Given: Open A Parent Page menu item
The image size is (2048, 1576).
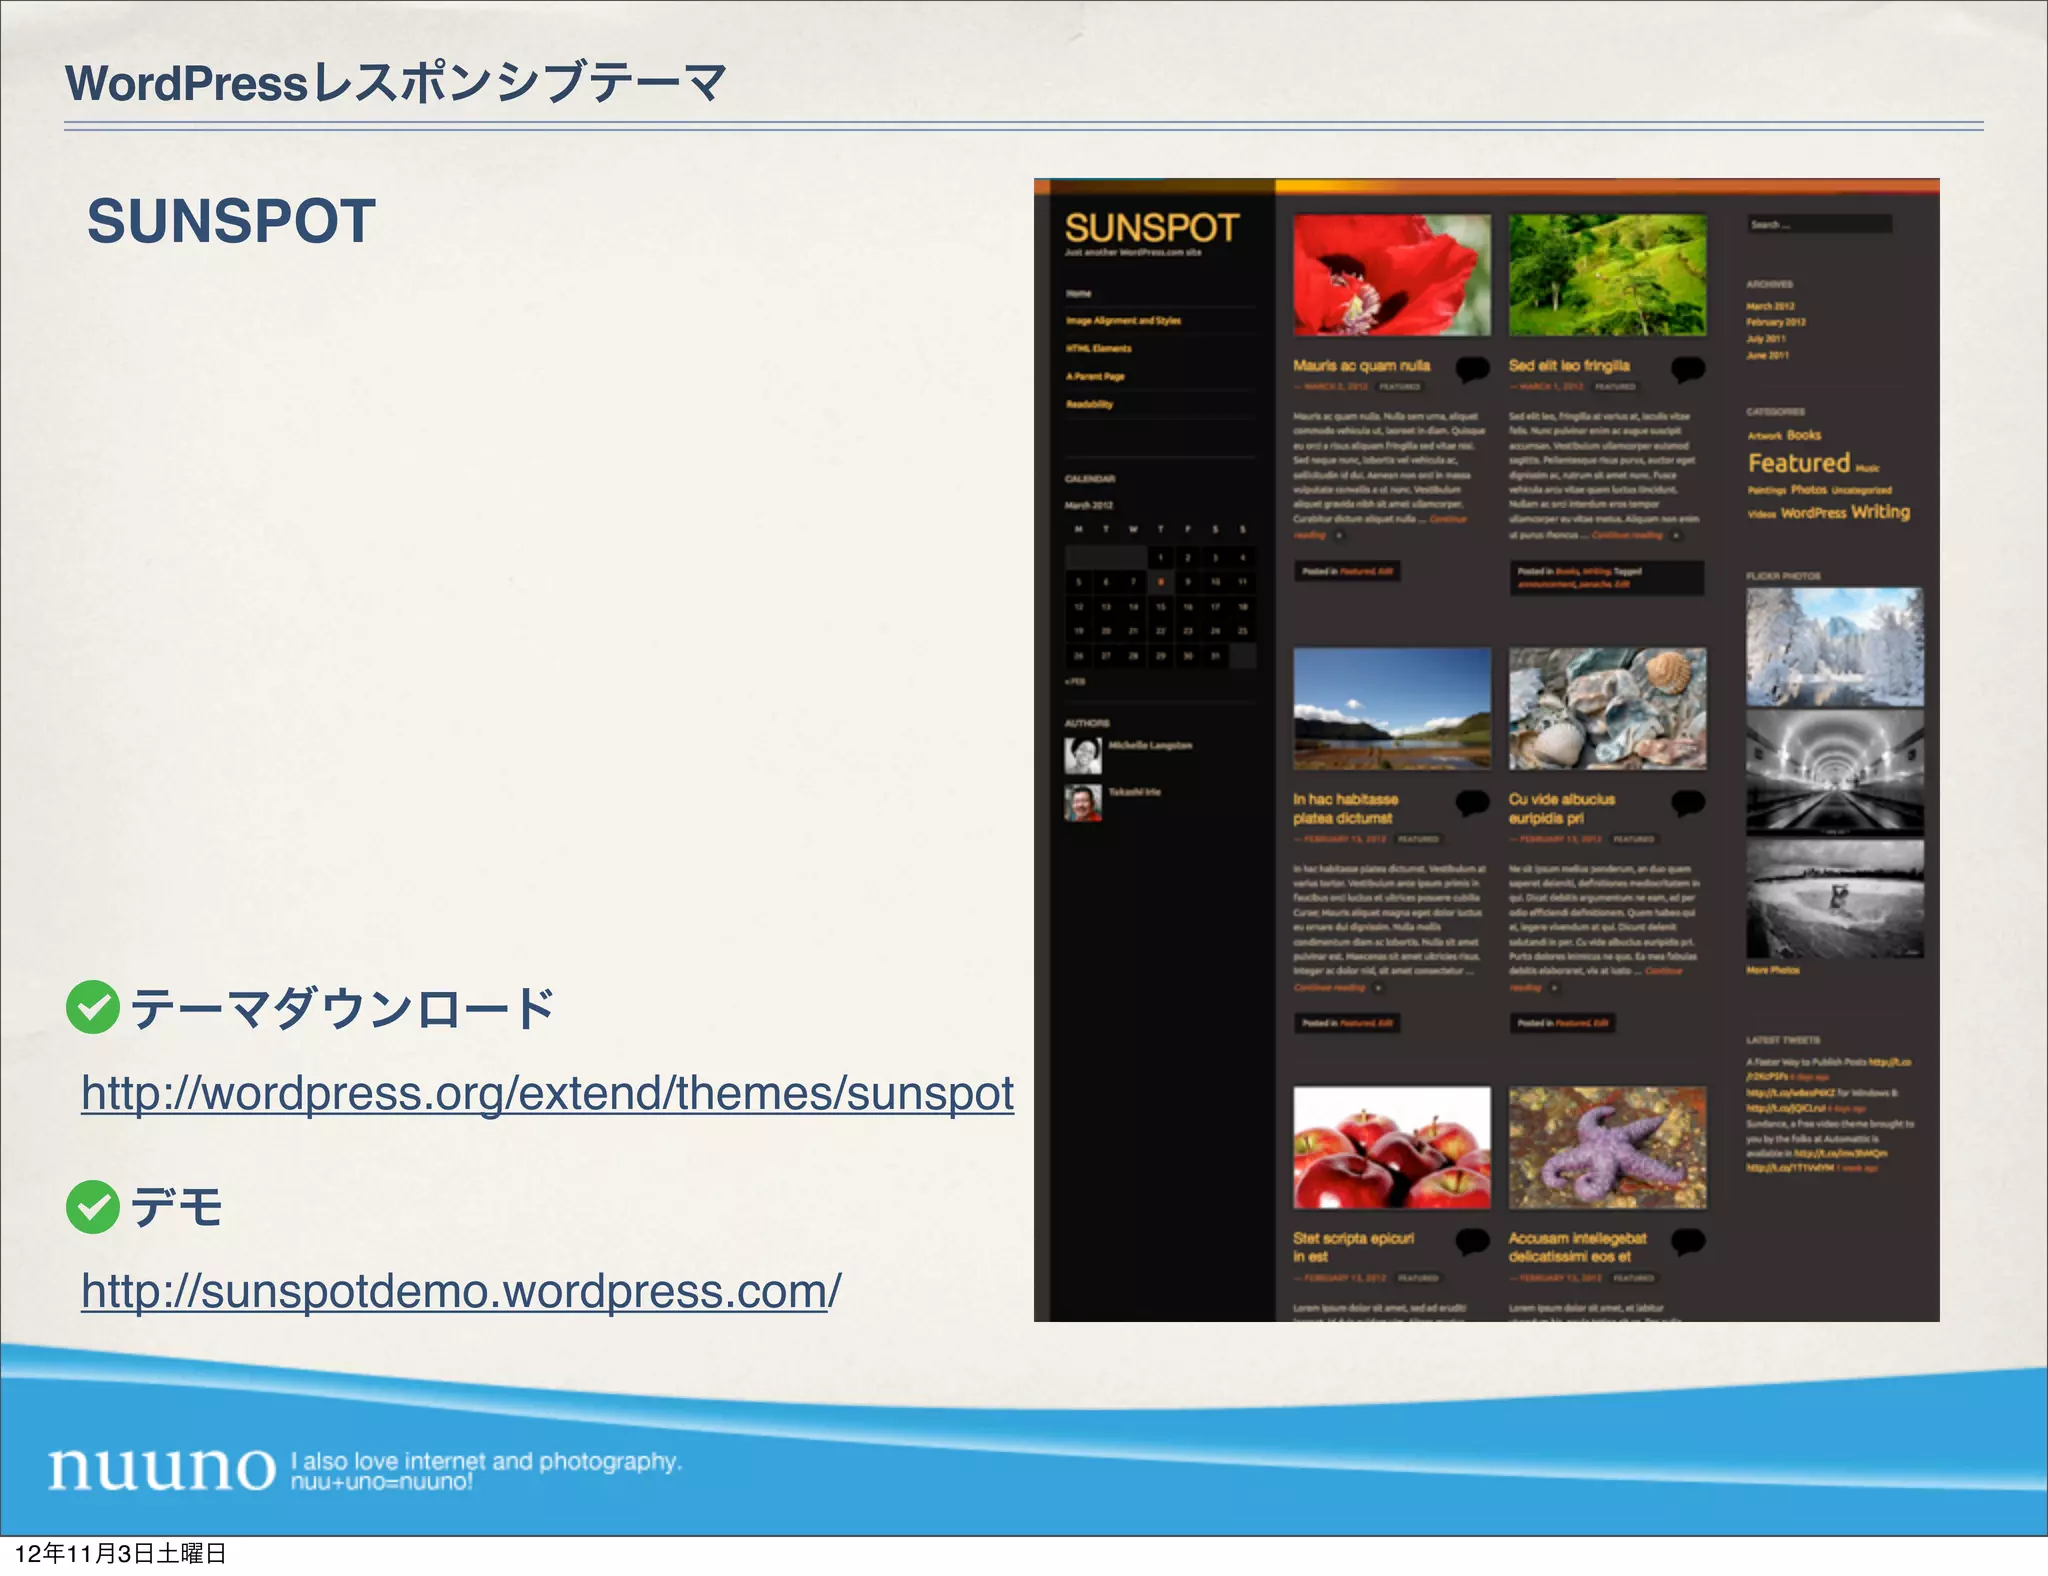Looking at the screenshot, I should click(1095, 376).
